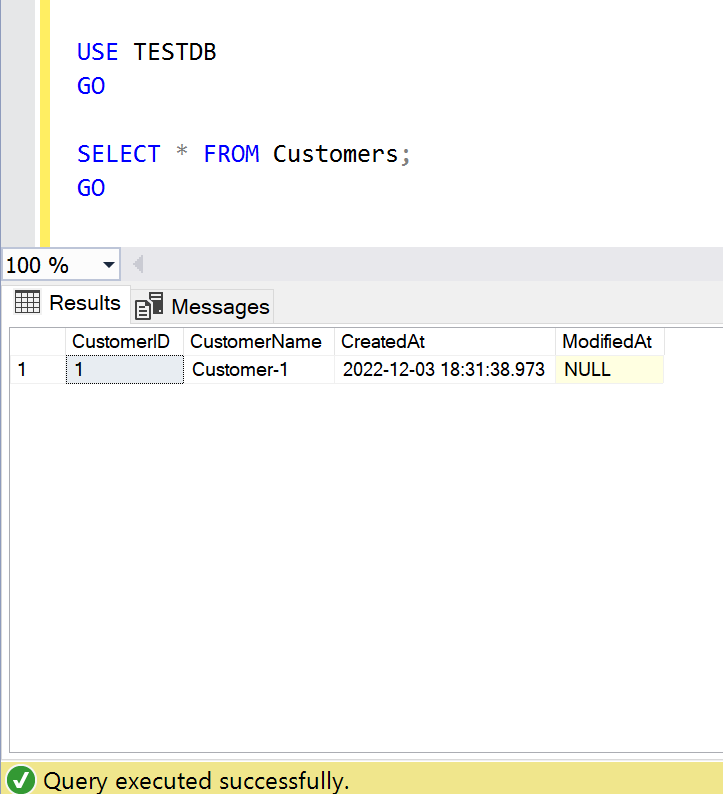Place cursor on TESTDB in the editor

point(175,52)
